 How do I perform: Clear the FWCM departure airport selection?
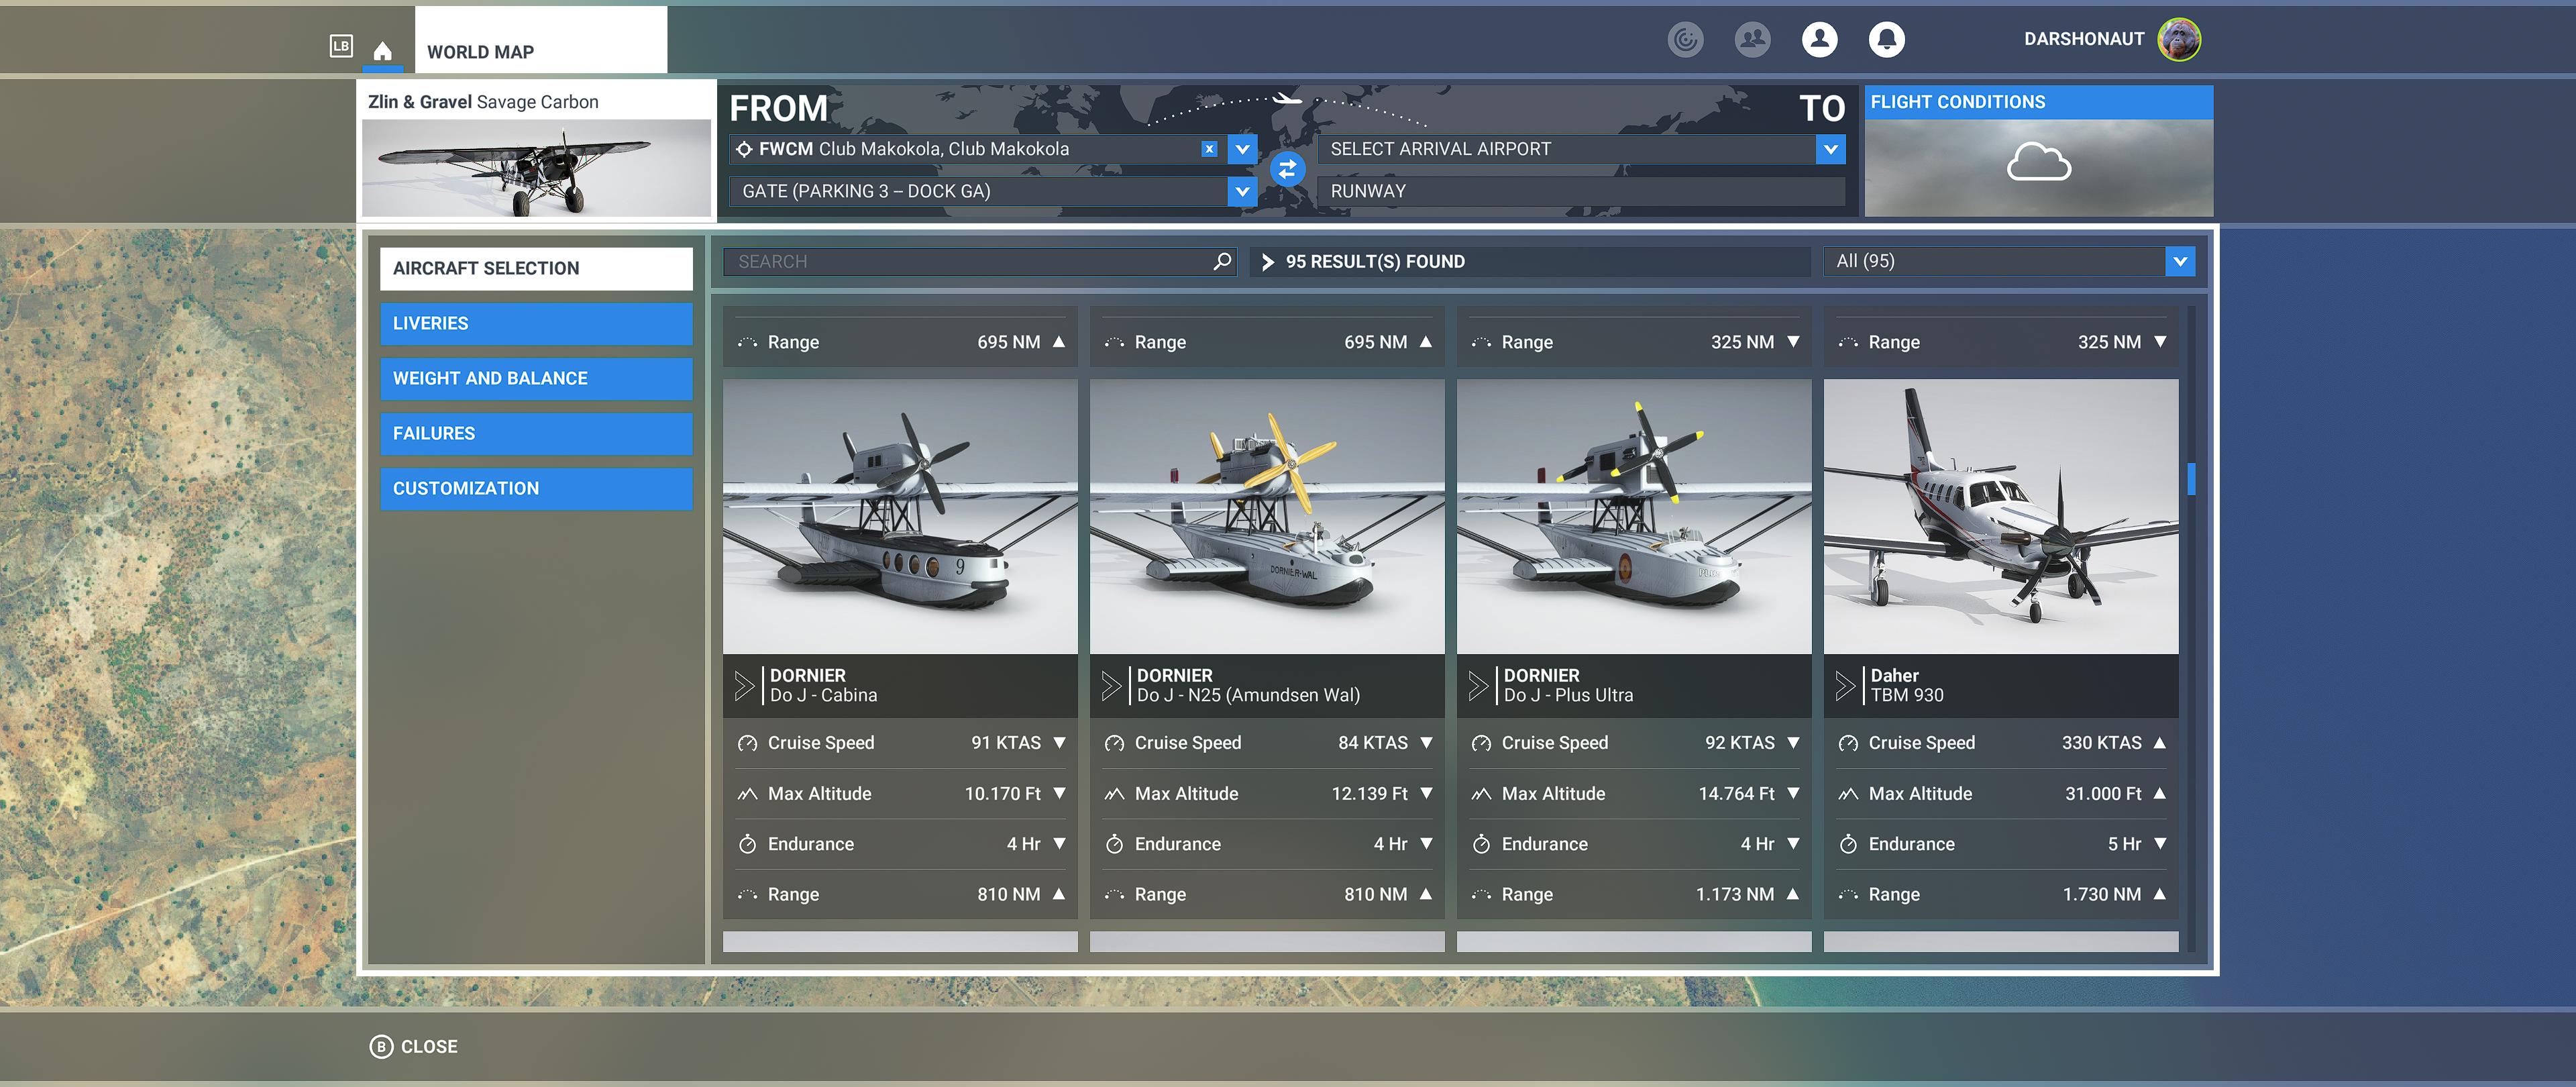pyautogui.click(x=1209, y=149)
